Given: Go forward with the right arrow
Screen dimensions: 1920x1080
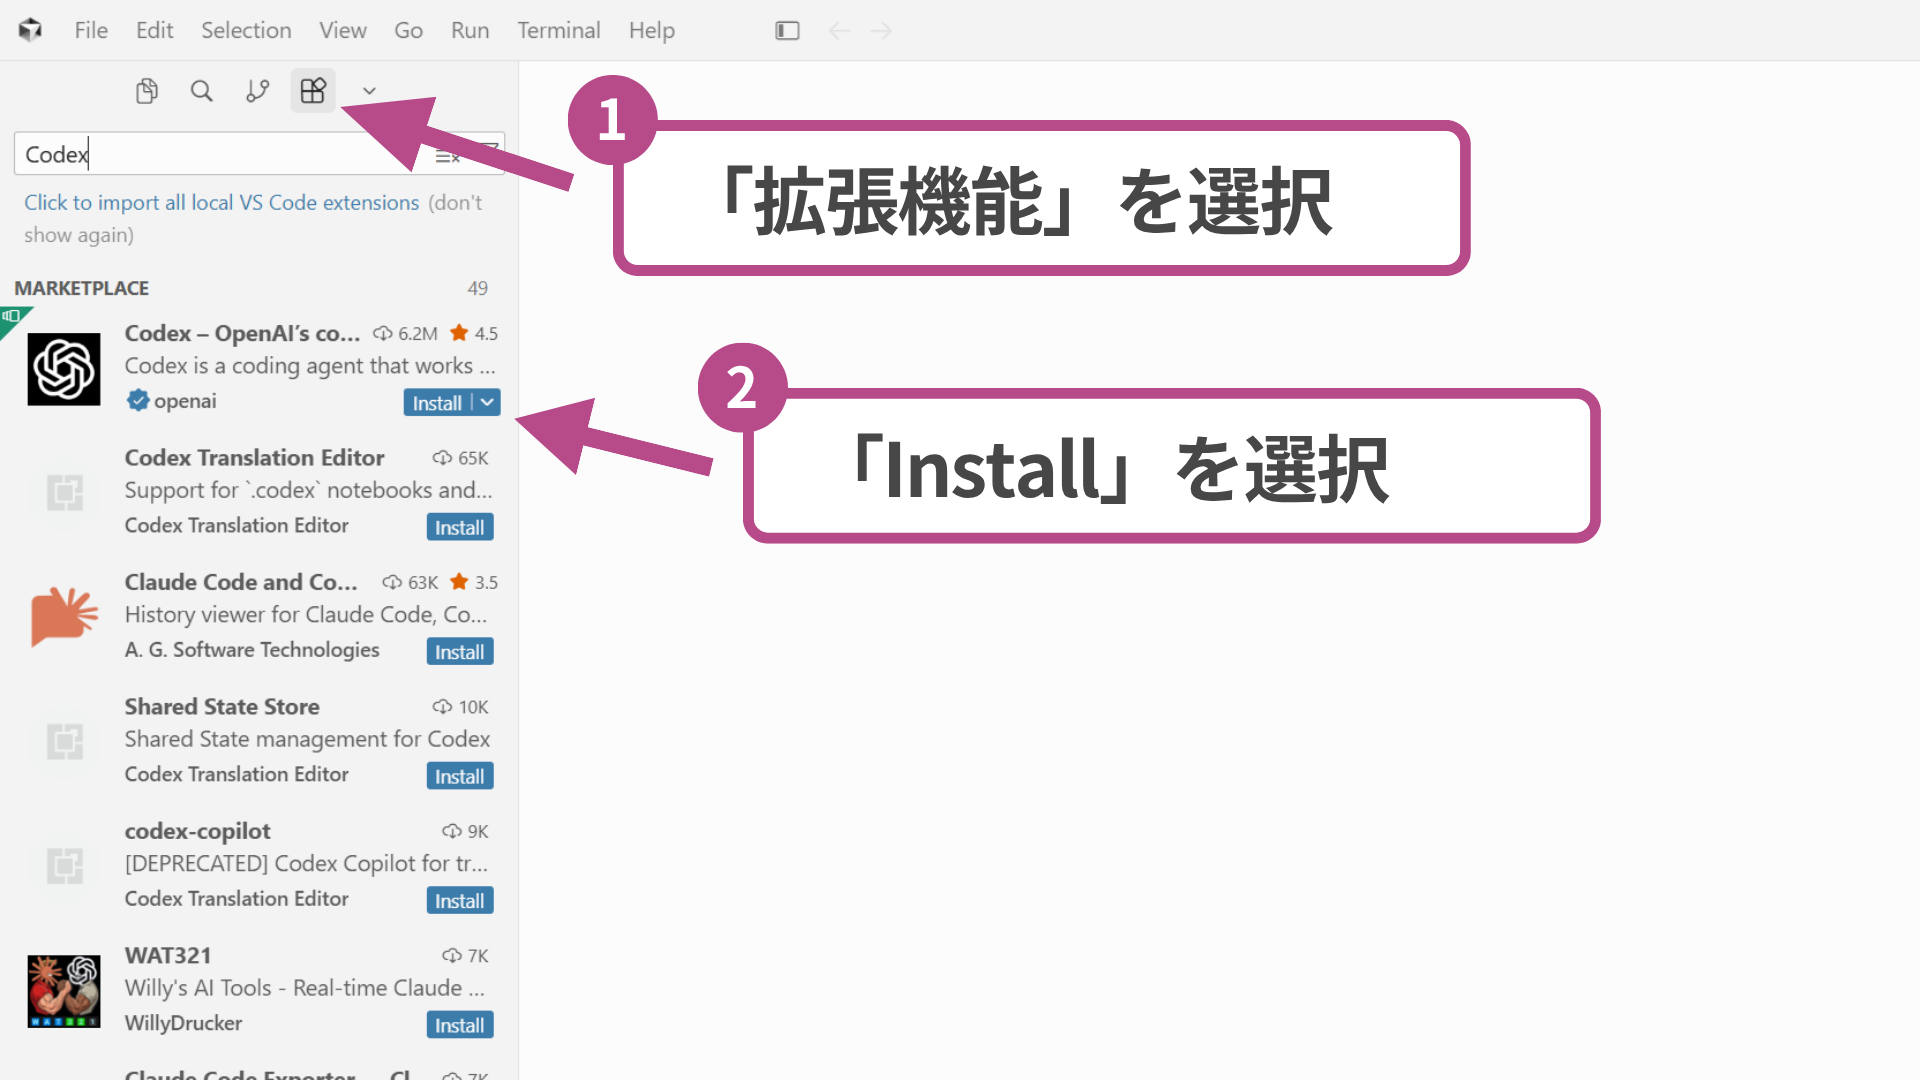Looking at the screenshot, I should pos(881,30).
